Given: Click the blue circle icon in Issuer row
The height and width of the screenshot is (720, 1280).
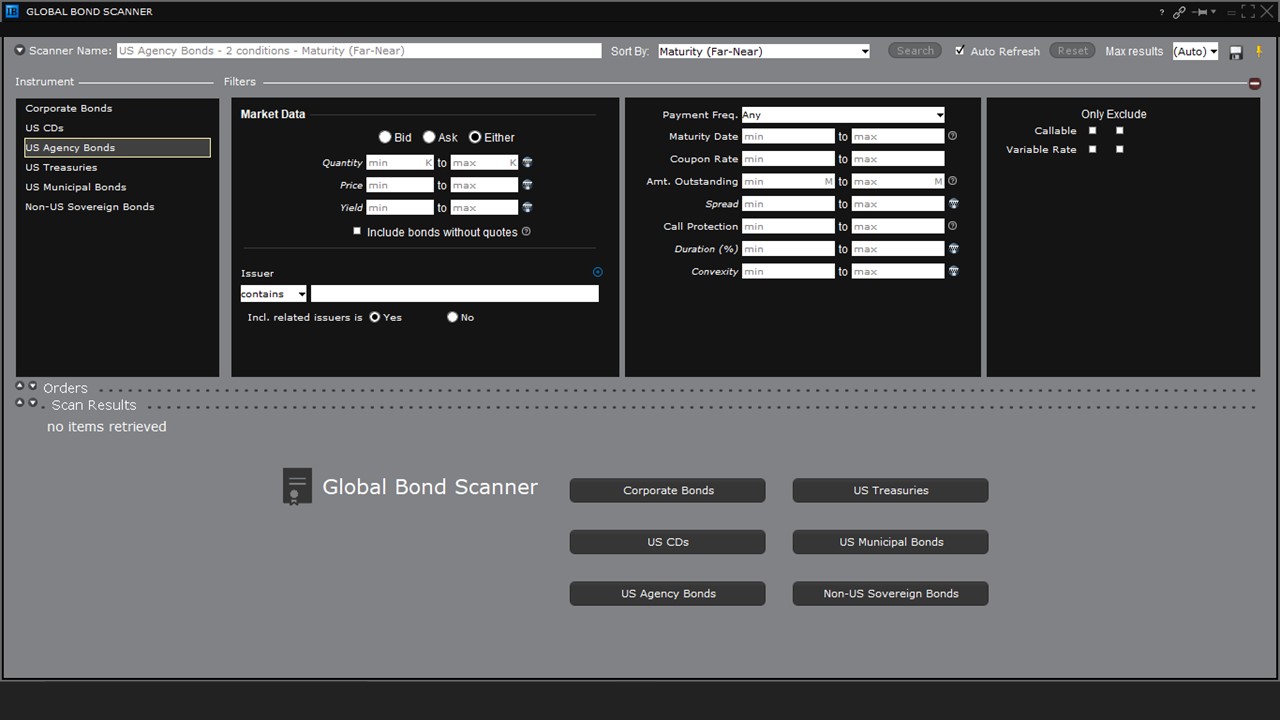Looking at the screenshot, I should click(598, 272).
